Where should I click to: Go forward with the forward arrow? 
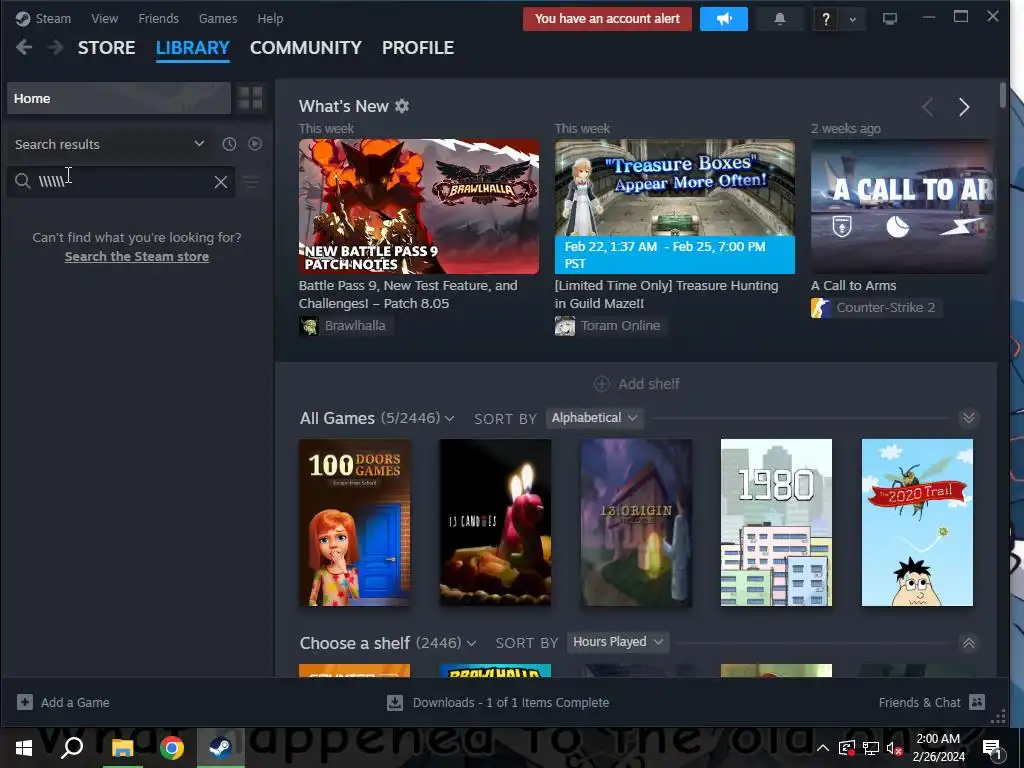(56, 47)
